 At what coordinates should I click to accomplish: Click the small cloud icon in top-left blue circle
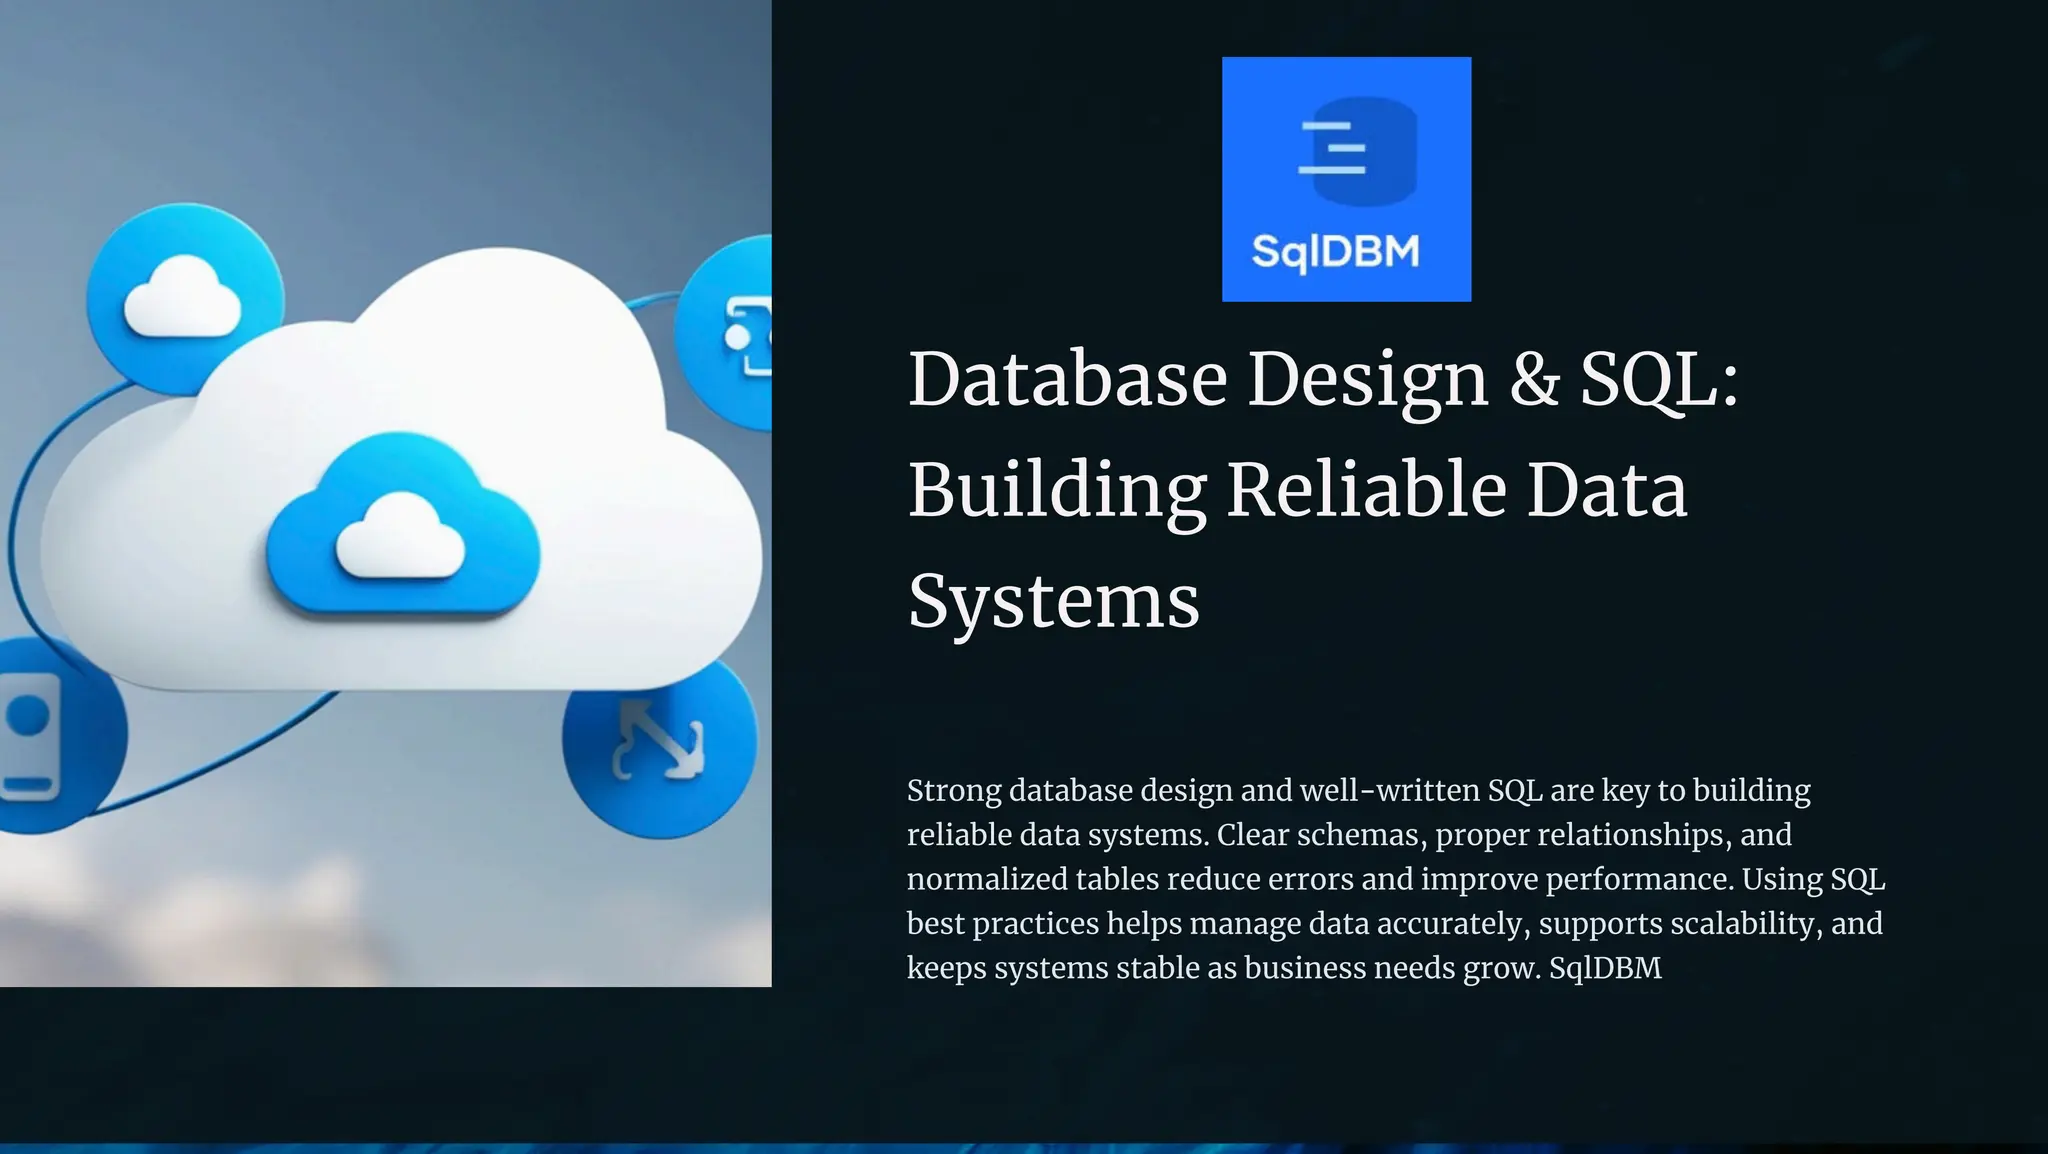click(x=182, y=297)
